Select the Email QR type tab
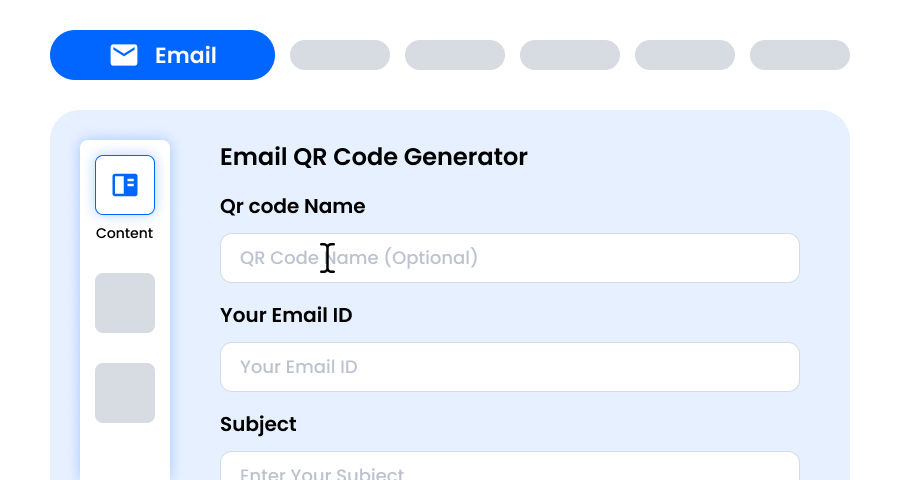This screenshot has height=480, width=900. 162,55
